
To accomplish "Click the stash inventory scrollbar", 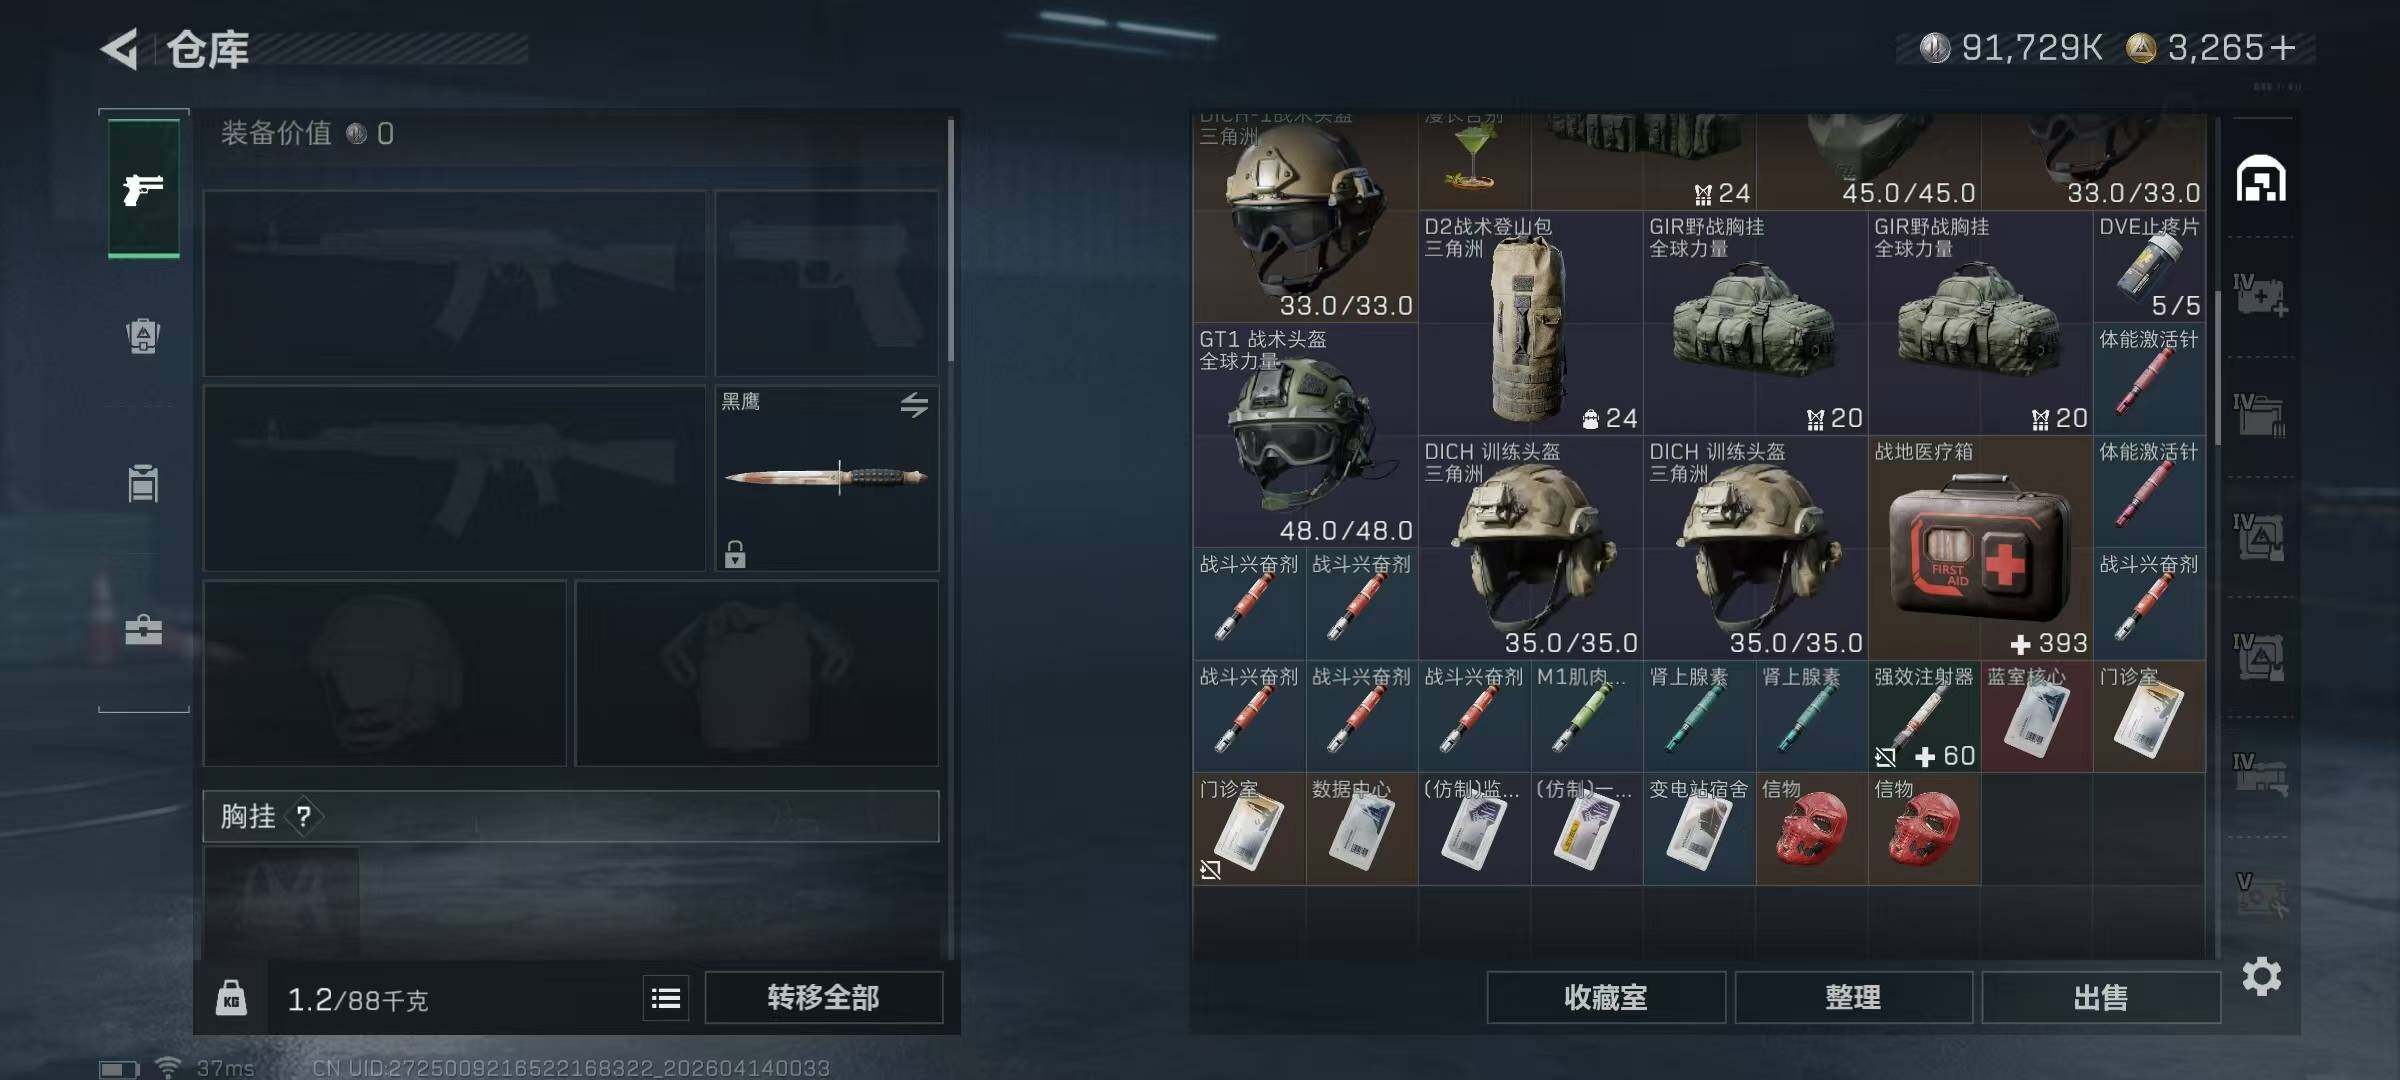I will coord(2217,368).
